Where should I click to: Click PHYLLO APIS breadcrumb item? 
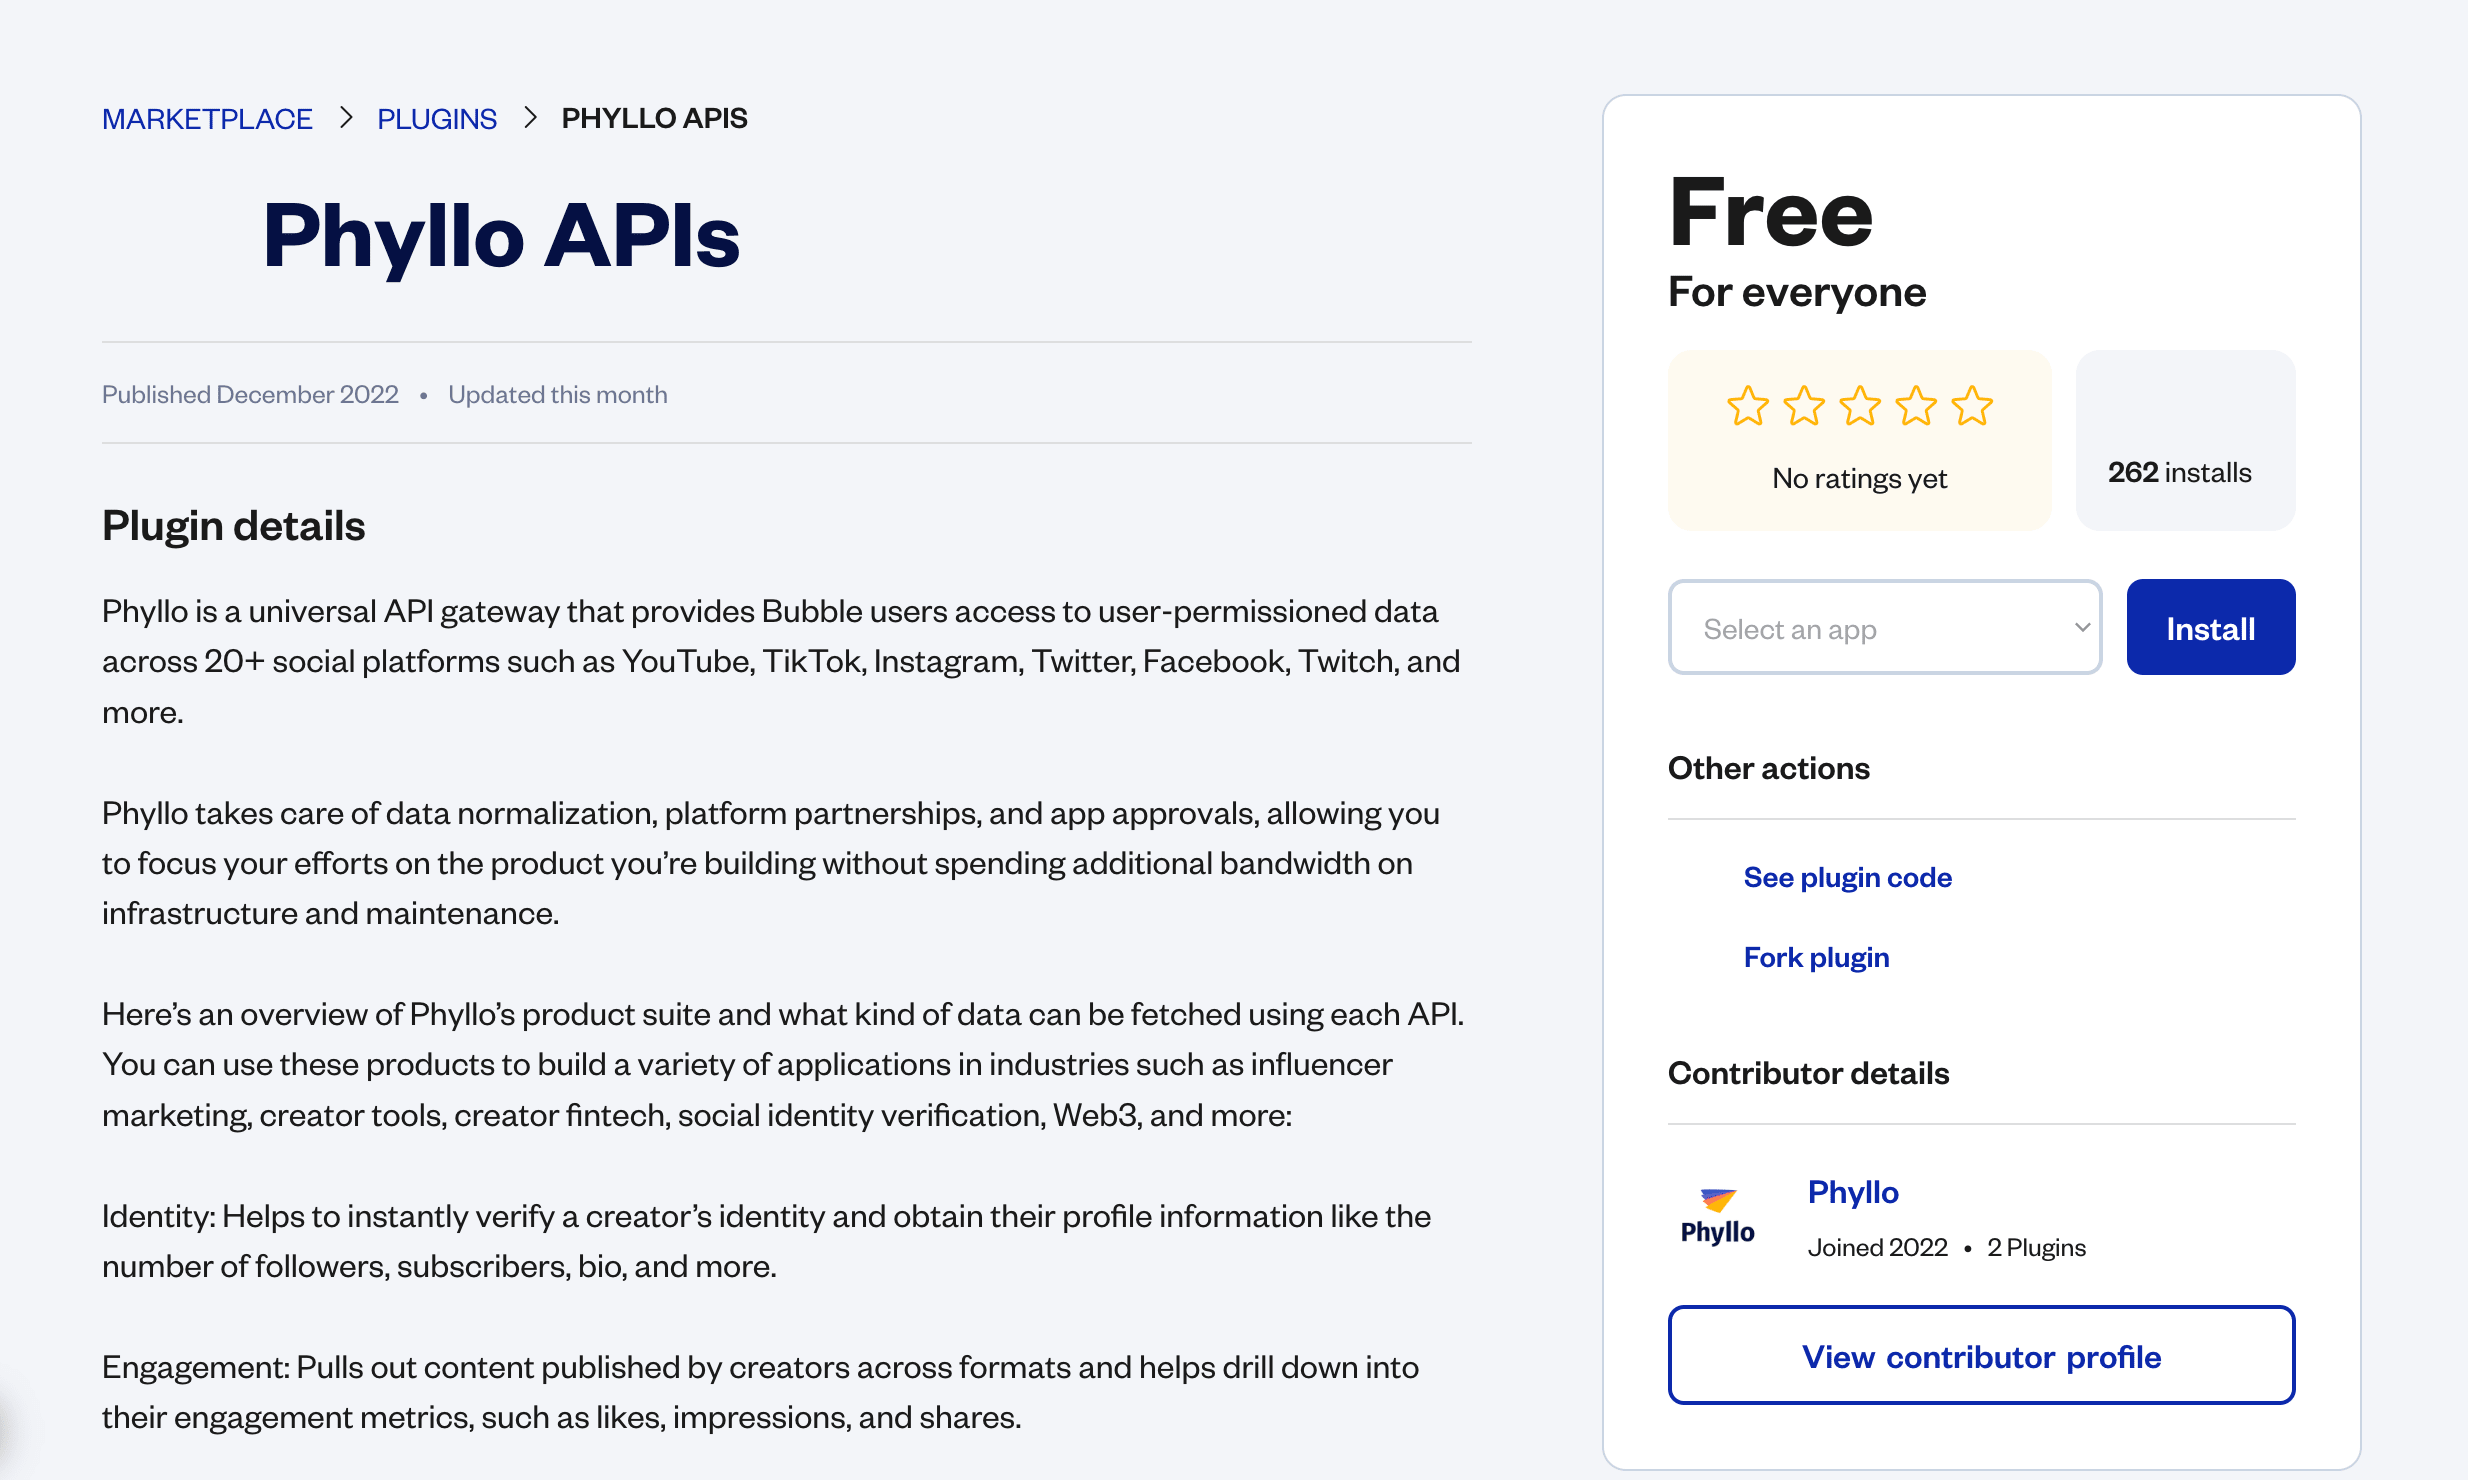pos(654,118)
